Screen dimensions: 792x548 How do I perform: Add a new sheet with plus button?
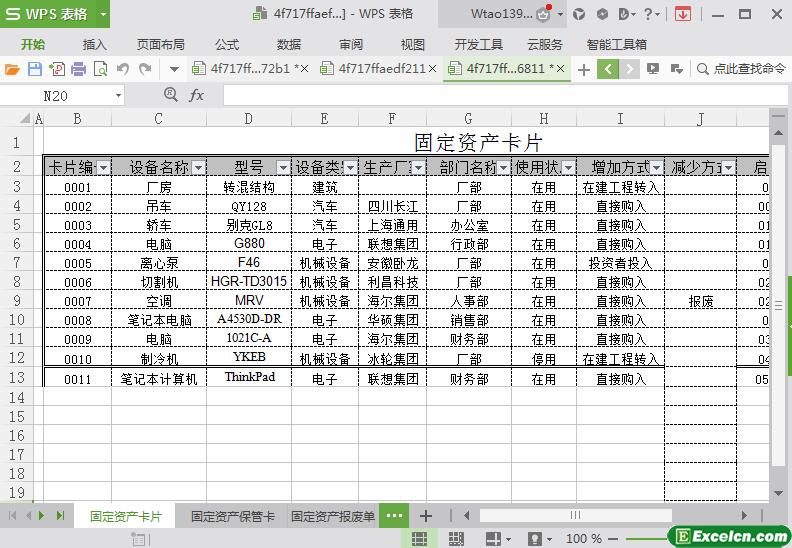[x=426, y=516]
